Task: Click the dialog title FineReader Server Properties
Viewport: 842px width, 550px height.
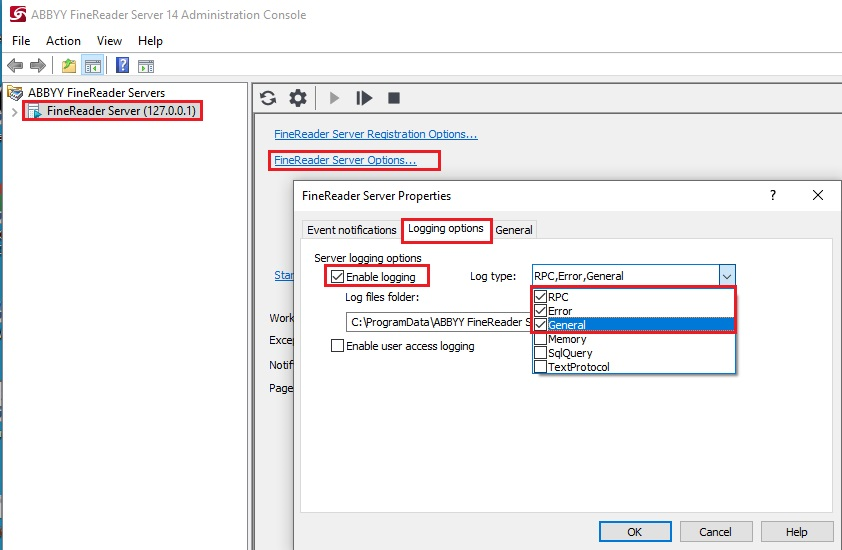Action: (376, 196)
